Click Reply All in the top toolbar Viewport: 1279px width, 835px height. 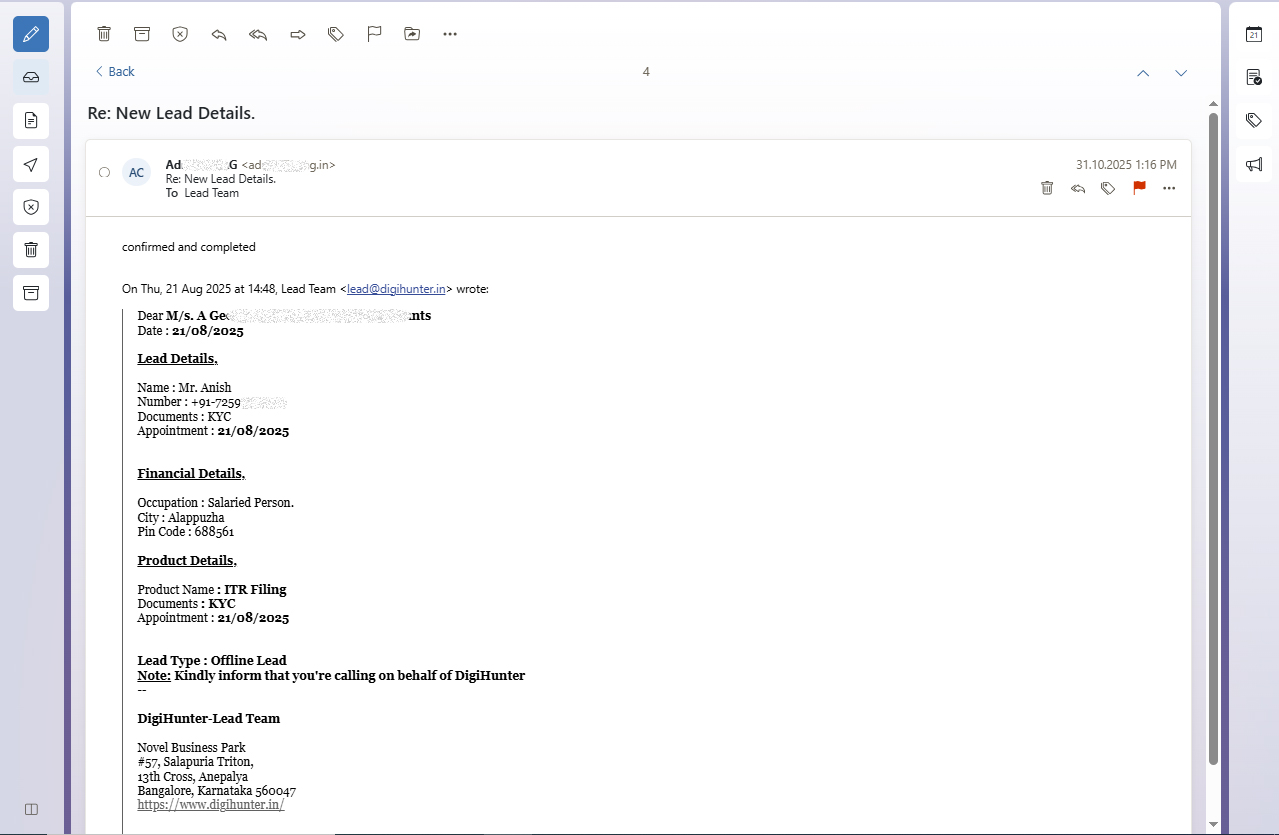pyautogui.click(x=258, y=34)
